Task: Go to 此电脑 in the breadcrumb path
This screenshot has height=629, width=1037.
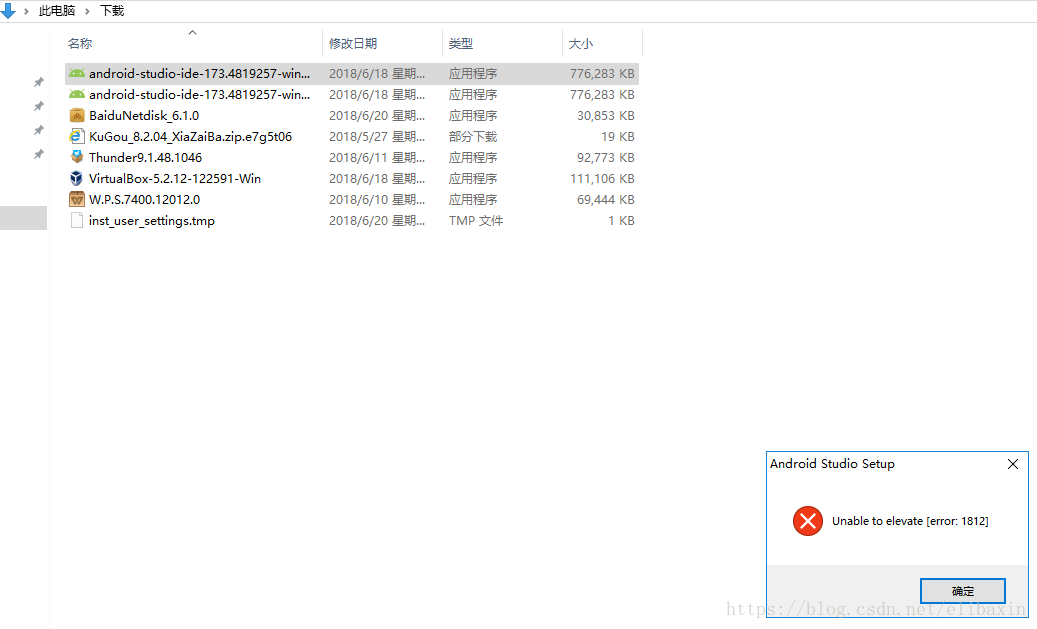Action: [57, 11]
